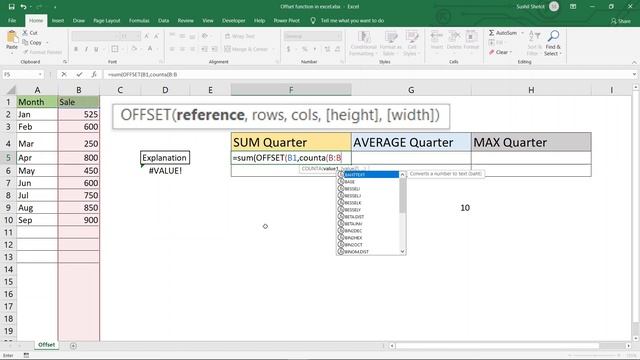Switch to the Power Pivot tab
Viewport: 640px width, 360px height.
(287, 20)
